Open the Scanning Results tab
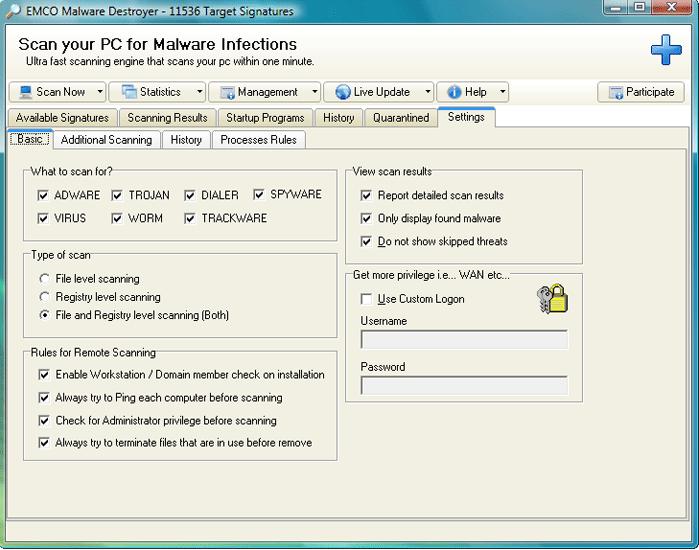The width and height of the screenshot is (699, 550). pyautogui.click(x=168, y=118)
